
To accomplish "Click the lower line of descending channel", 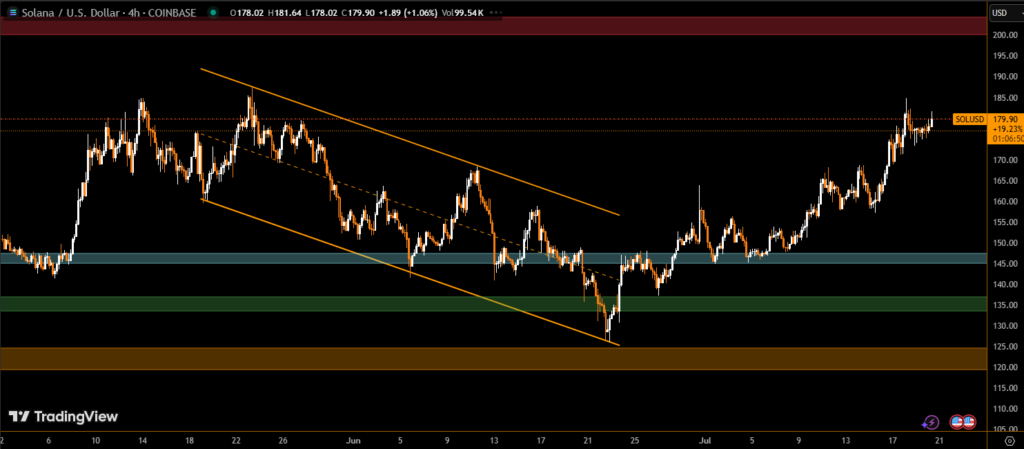I will pos(400,268).
